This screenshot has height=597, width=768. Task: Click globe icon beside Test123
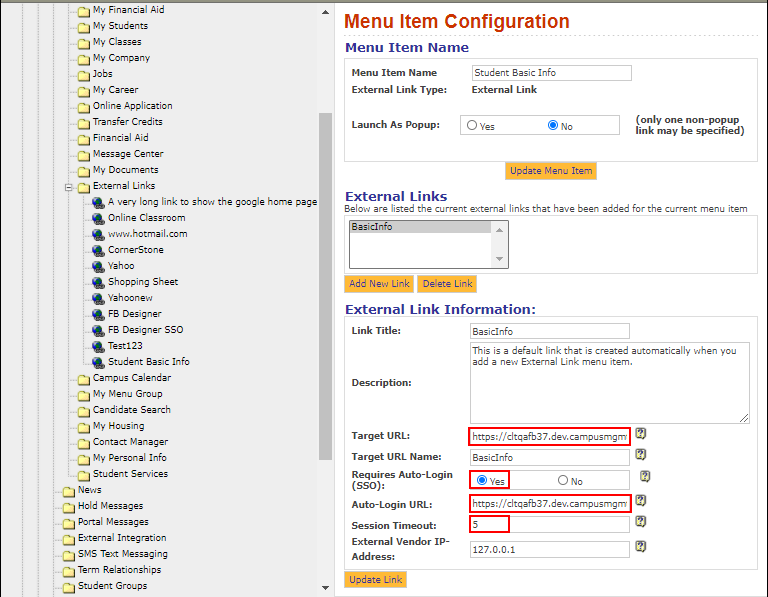click(98, 347)
